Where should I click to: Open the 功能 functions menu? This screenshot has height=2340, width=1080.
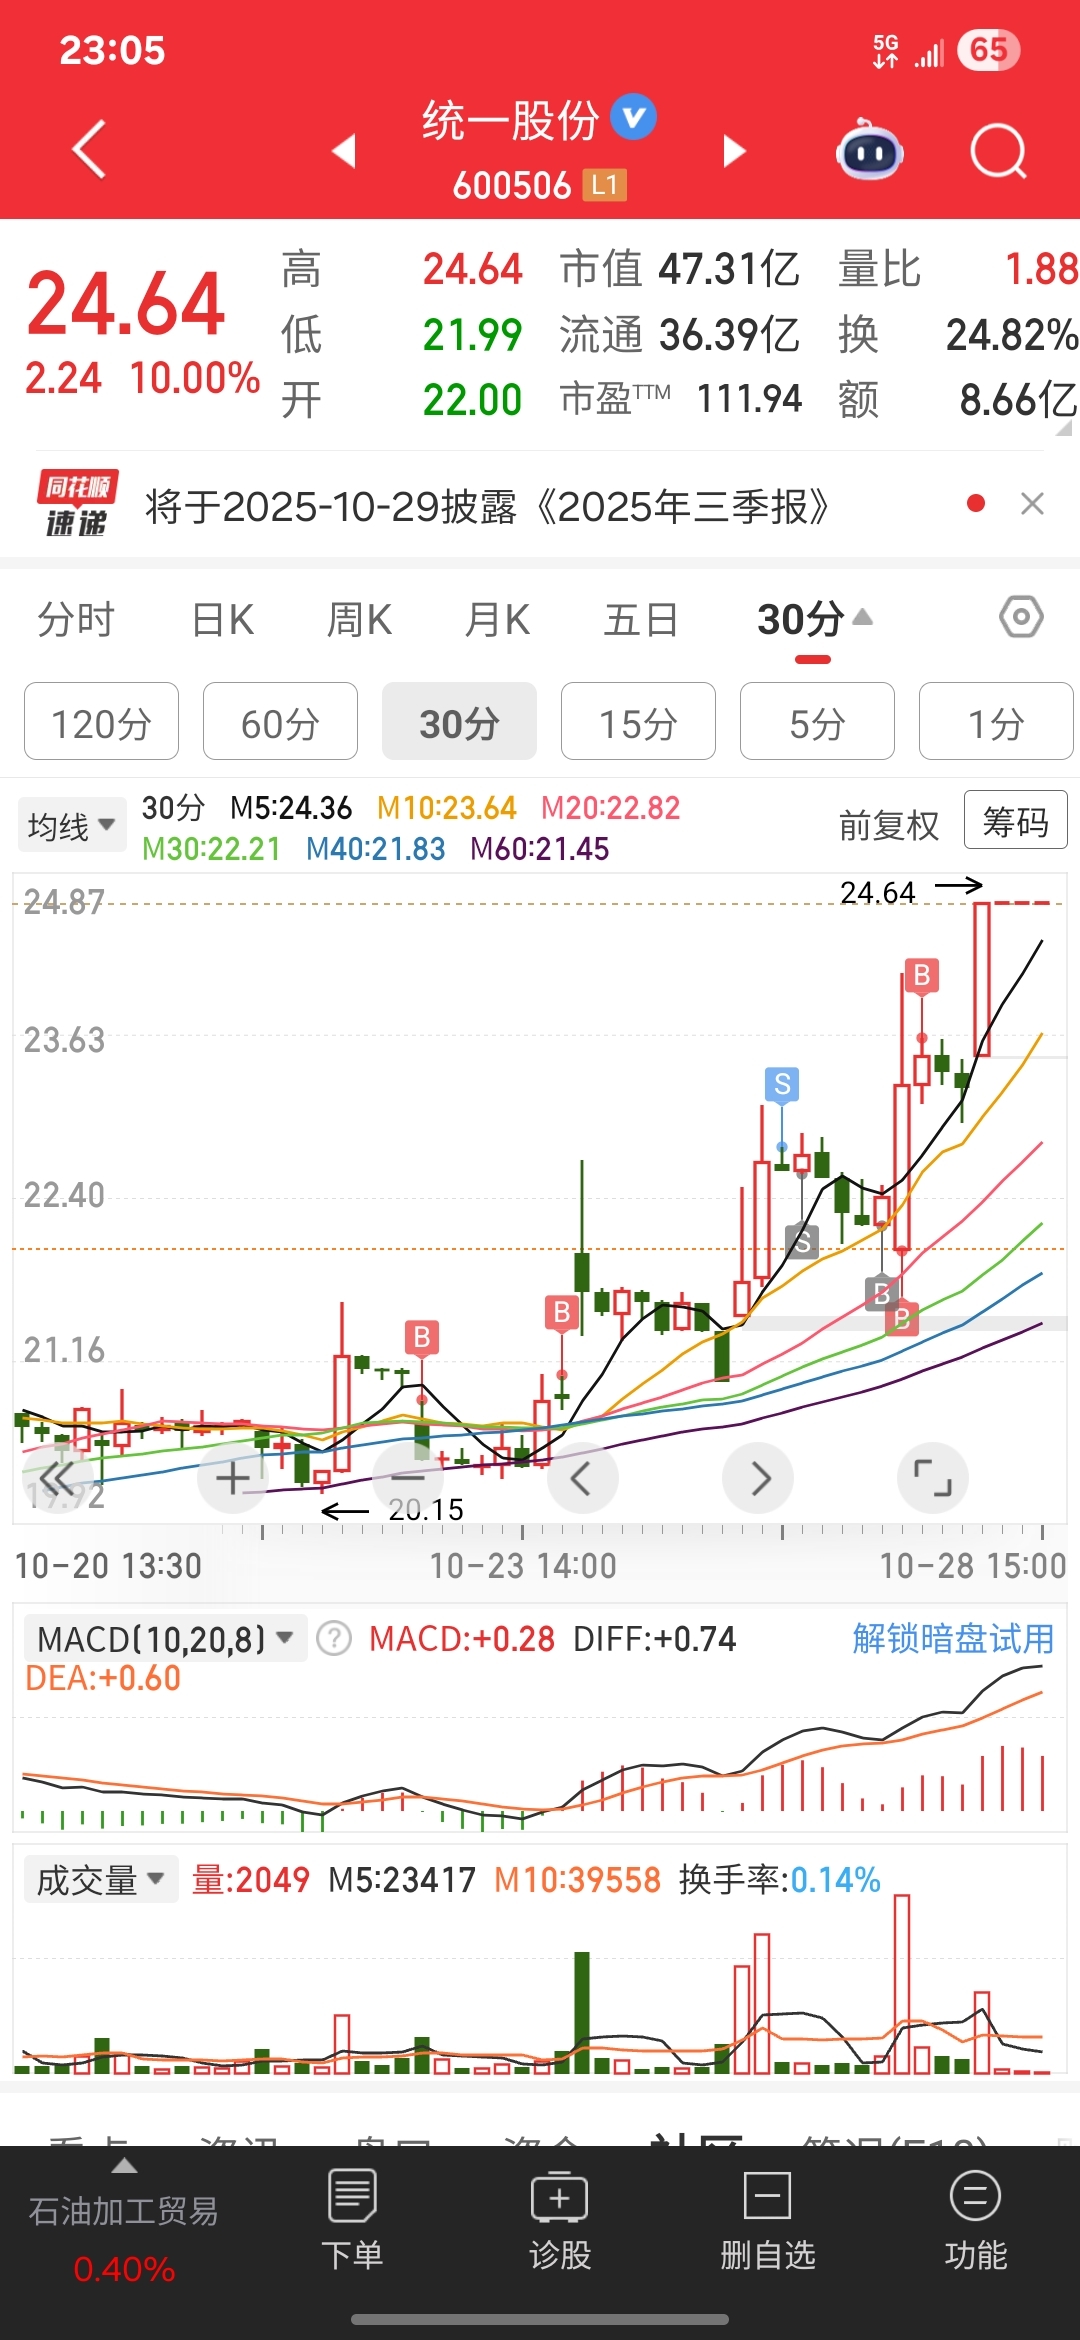976,2220
